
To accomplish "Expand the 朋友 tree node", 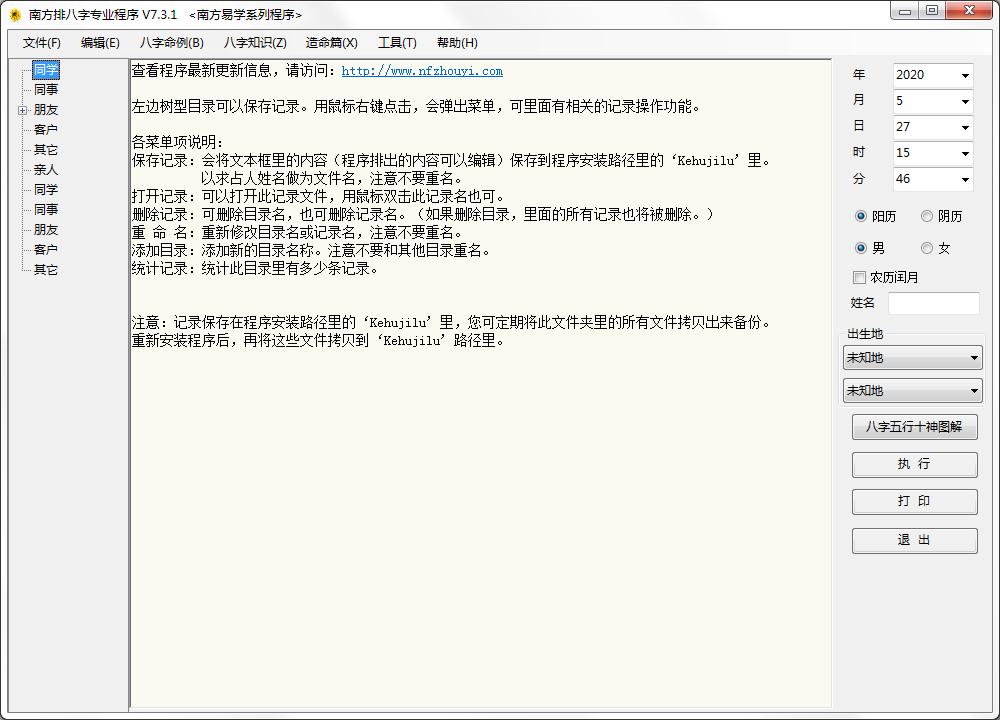I will coord(22,110).
